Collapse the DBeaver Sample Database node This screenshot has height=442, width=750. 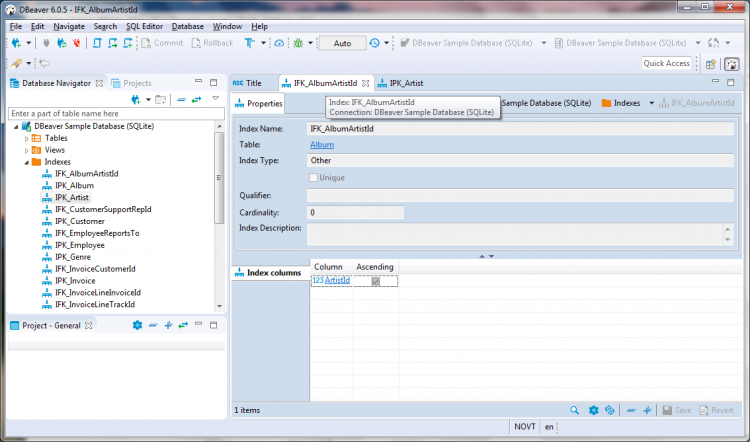16,127
